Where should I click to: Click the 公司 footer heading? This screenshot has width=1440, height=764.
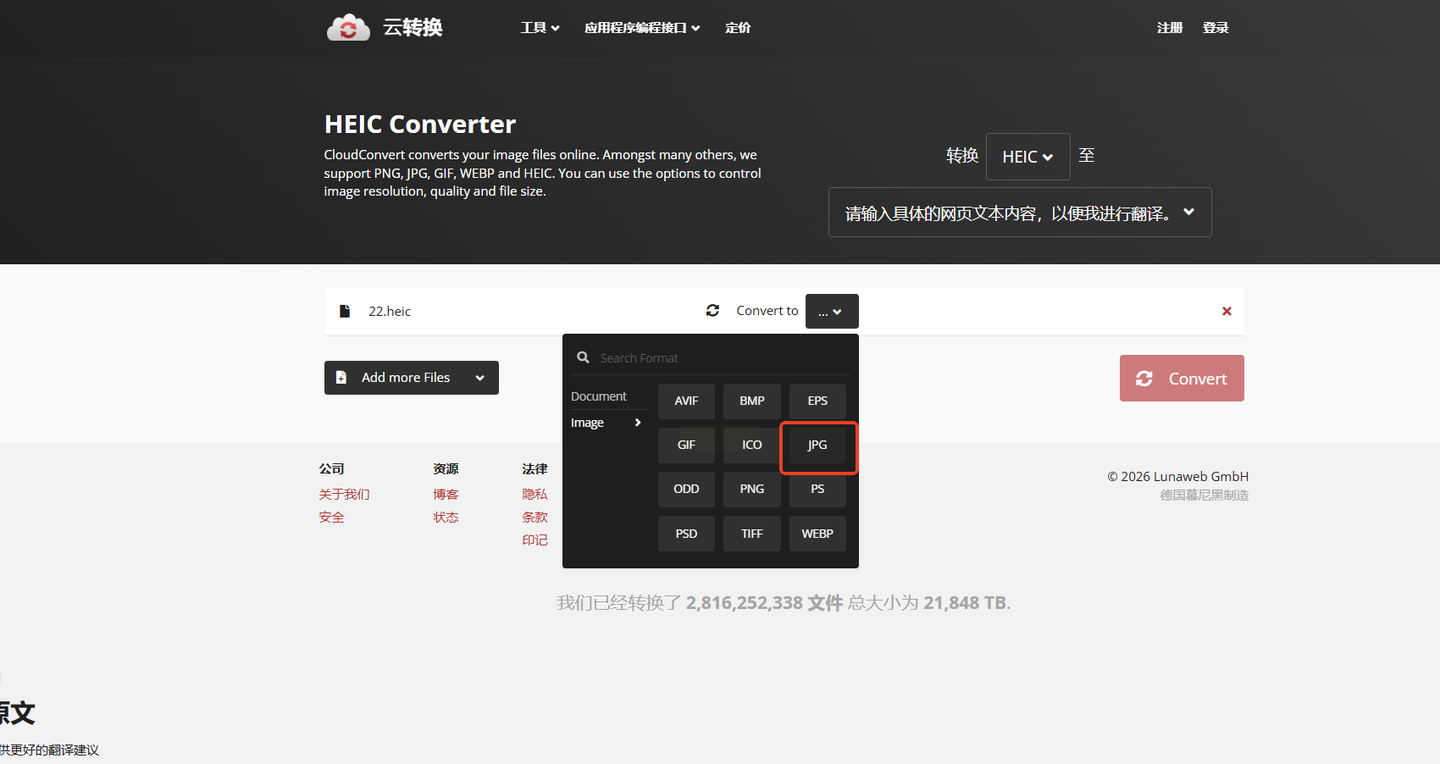pyautogui.click(x=332, y=468)
